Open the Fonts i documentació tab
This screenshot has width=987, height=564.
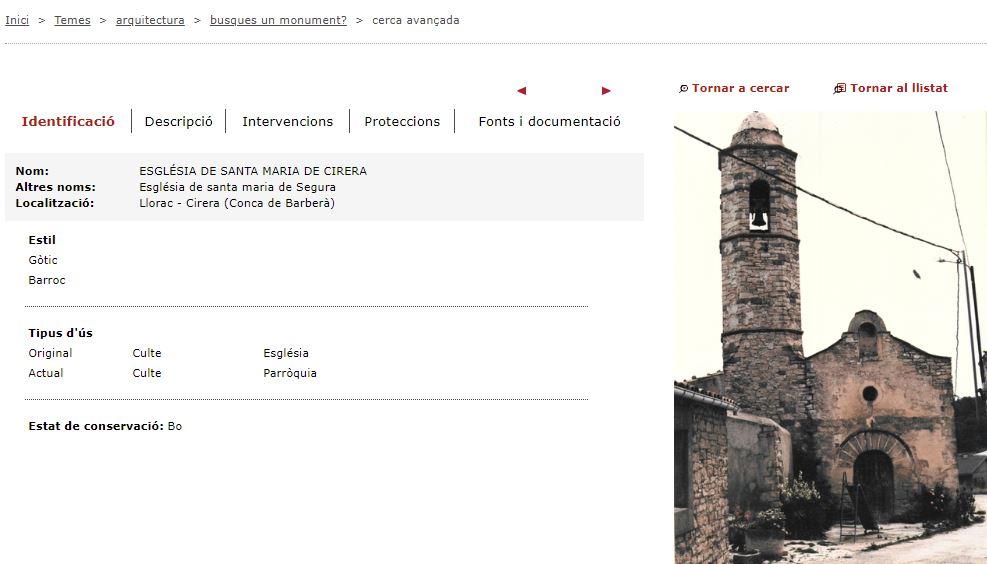point(549,122)
